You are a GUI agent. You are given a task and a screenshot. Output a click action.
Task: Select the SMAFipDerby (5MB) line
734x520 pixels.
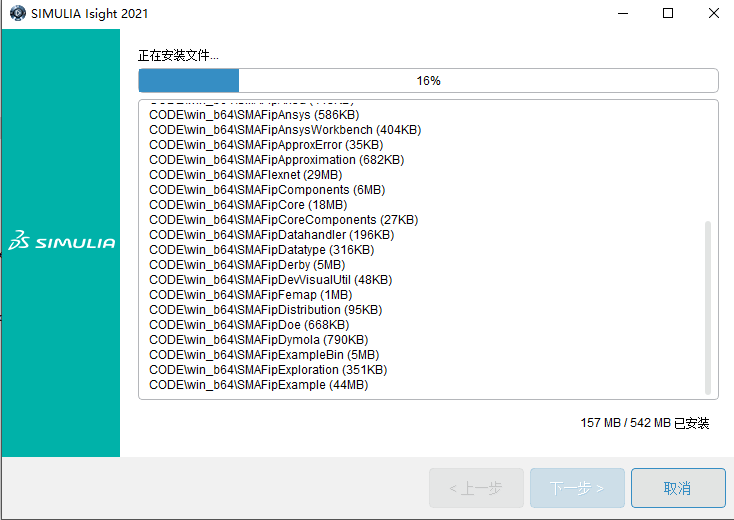(x=247, y=265)
